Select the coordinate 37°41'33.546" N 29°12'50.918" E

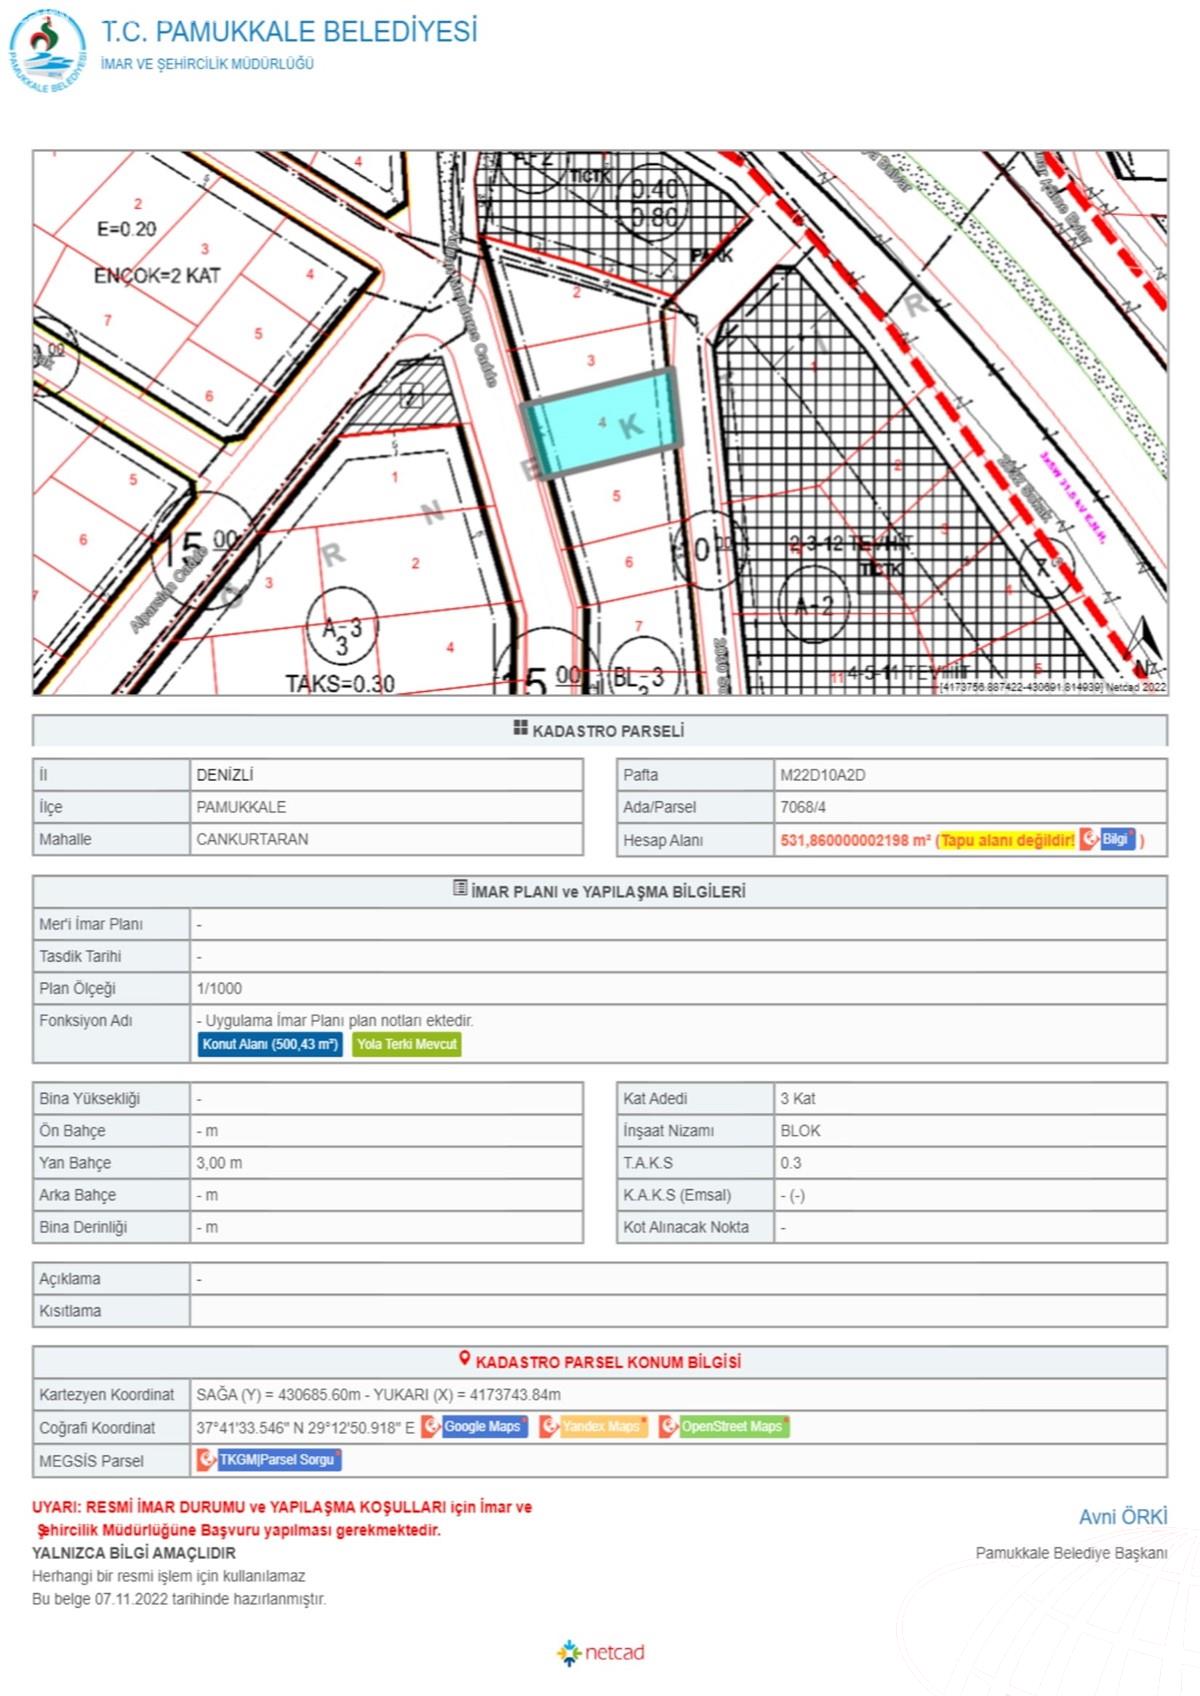(x=305, y=1428)
